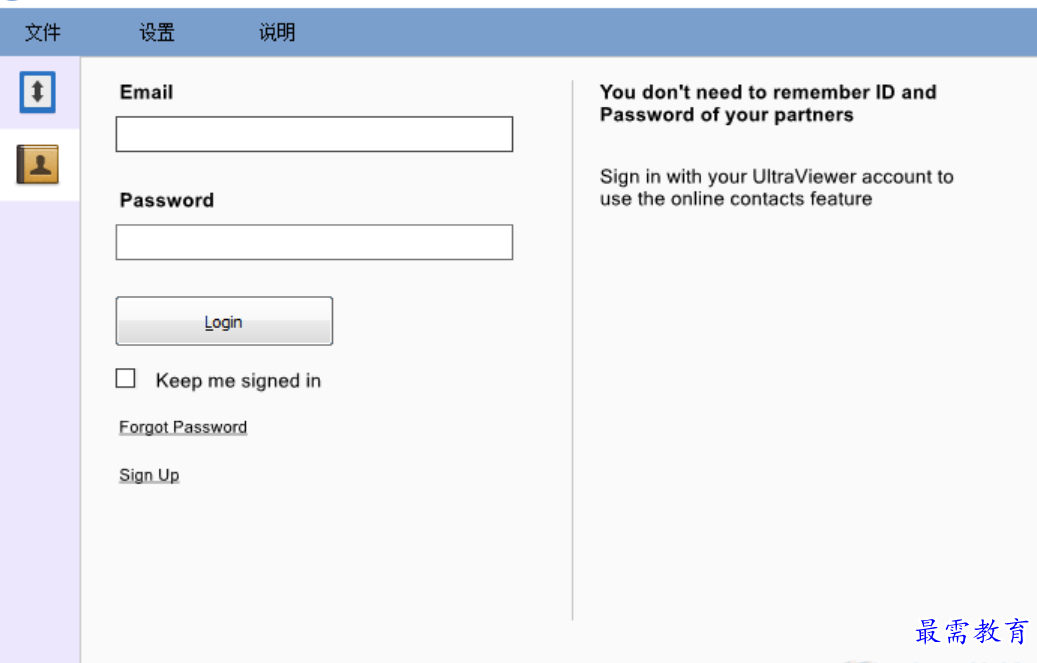1037x663 pixels.
Task: Click the Email field label
Action: [x=147, y=92]
